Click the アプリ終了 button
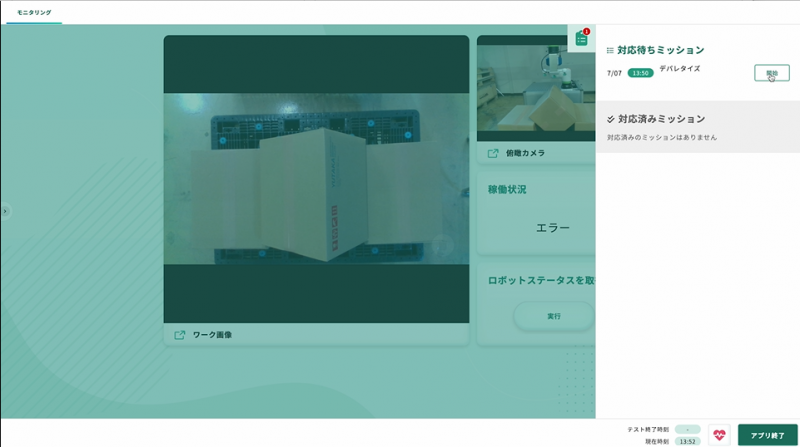 pyautogui.click(x=767, y=435)
